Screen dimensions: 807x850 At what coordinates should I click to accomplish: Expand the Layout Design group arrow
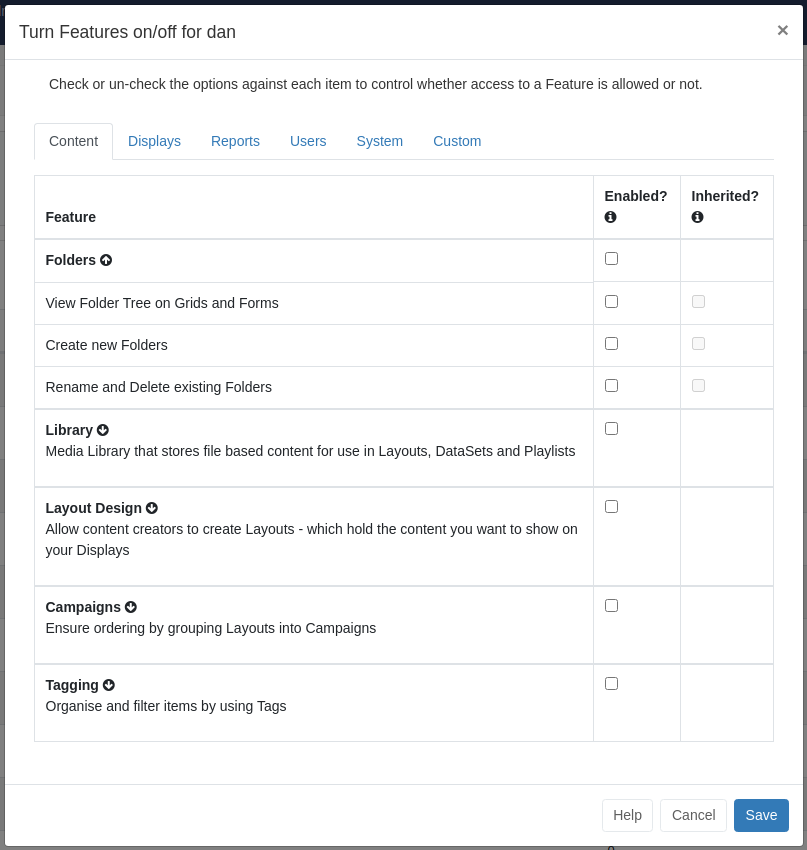point(152,508)
